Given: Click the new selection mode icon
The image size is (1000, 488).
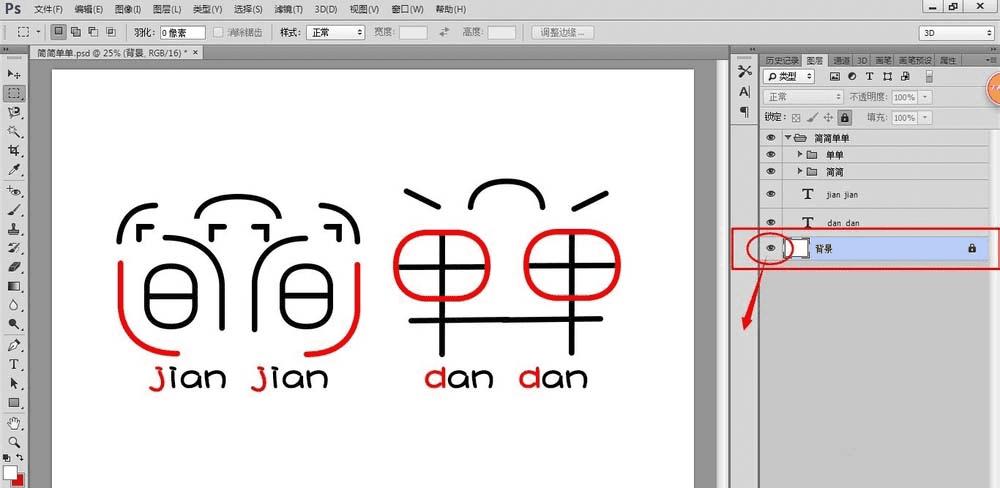Looking at the screenshot, I should (x=59, y=31).
